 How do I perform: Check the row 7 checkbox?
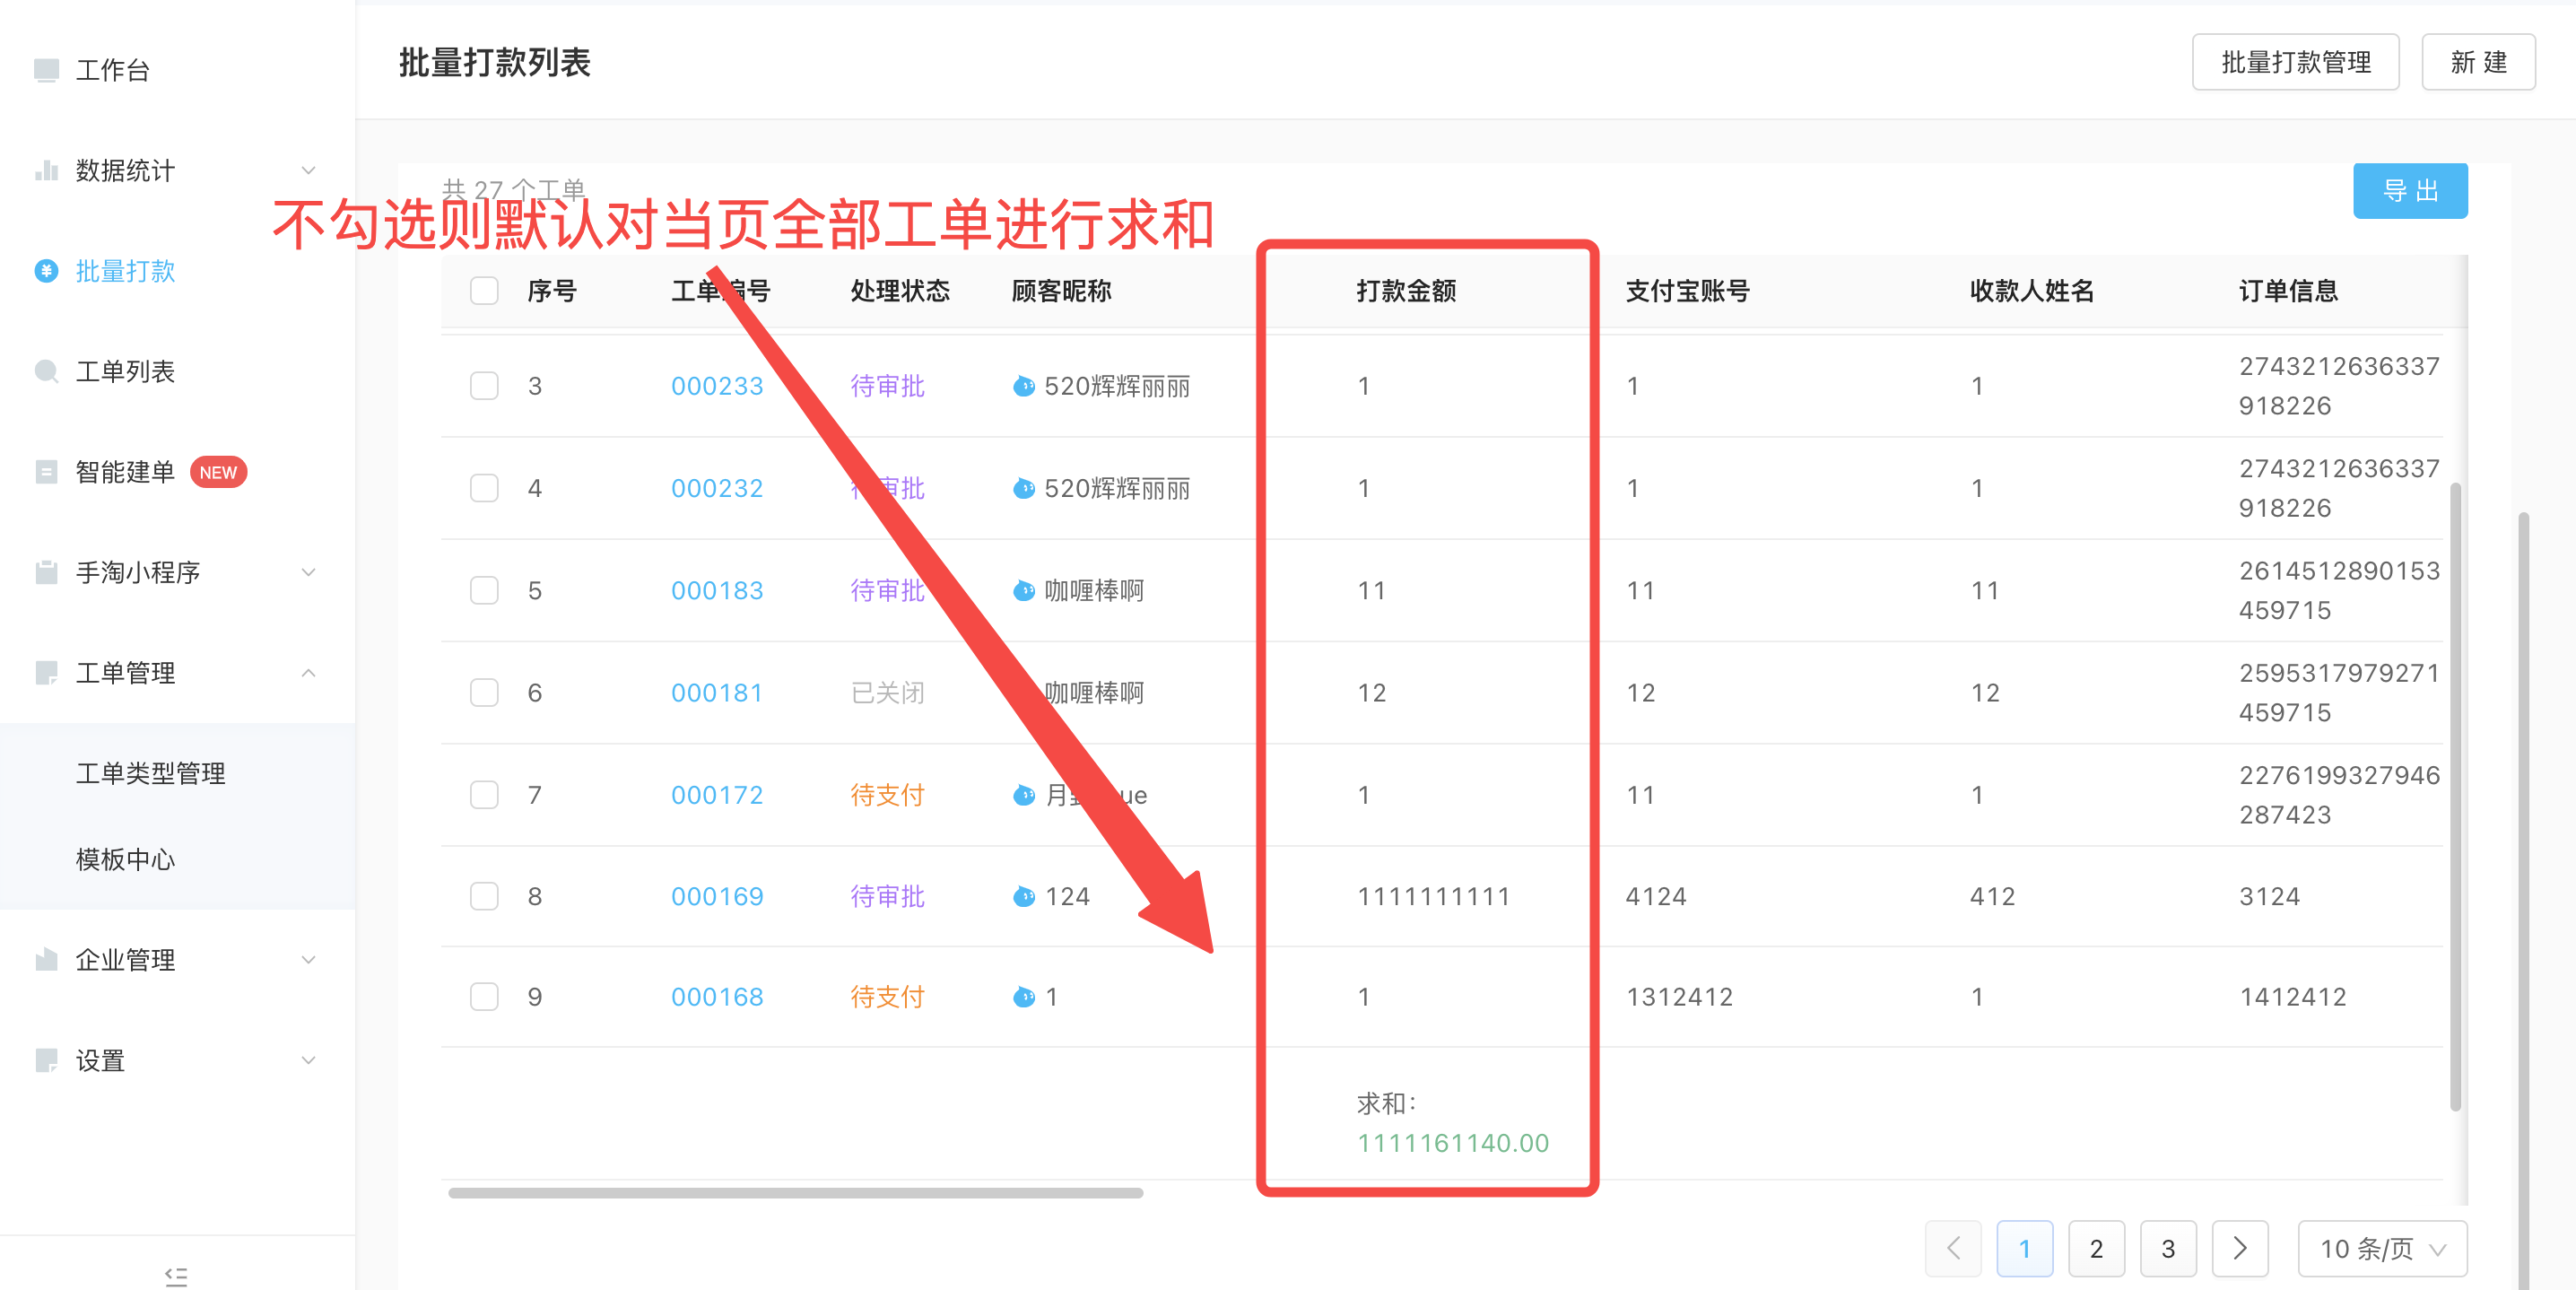(x=484, y=795)
